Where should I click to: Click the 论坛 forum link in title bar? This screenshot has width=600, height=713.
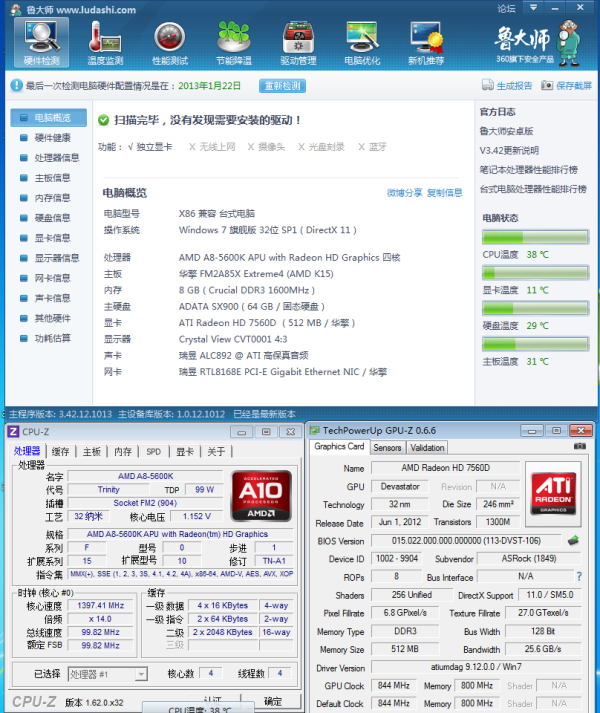tap(506, 8)
